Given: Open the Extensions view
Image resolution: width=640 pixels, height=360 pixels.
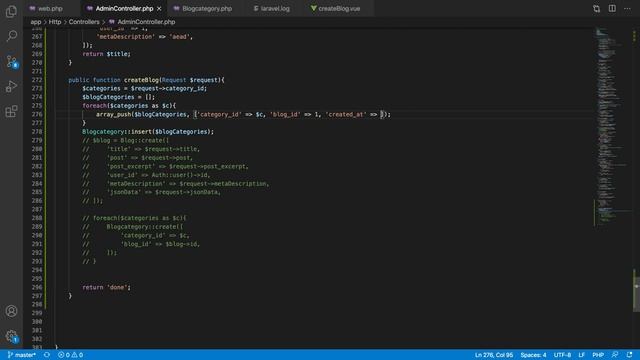Looking at the screenshot, I should pyautogui.click(x=11, y=111).
